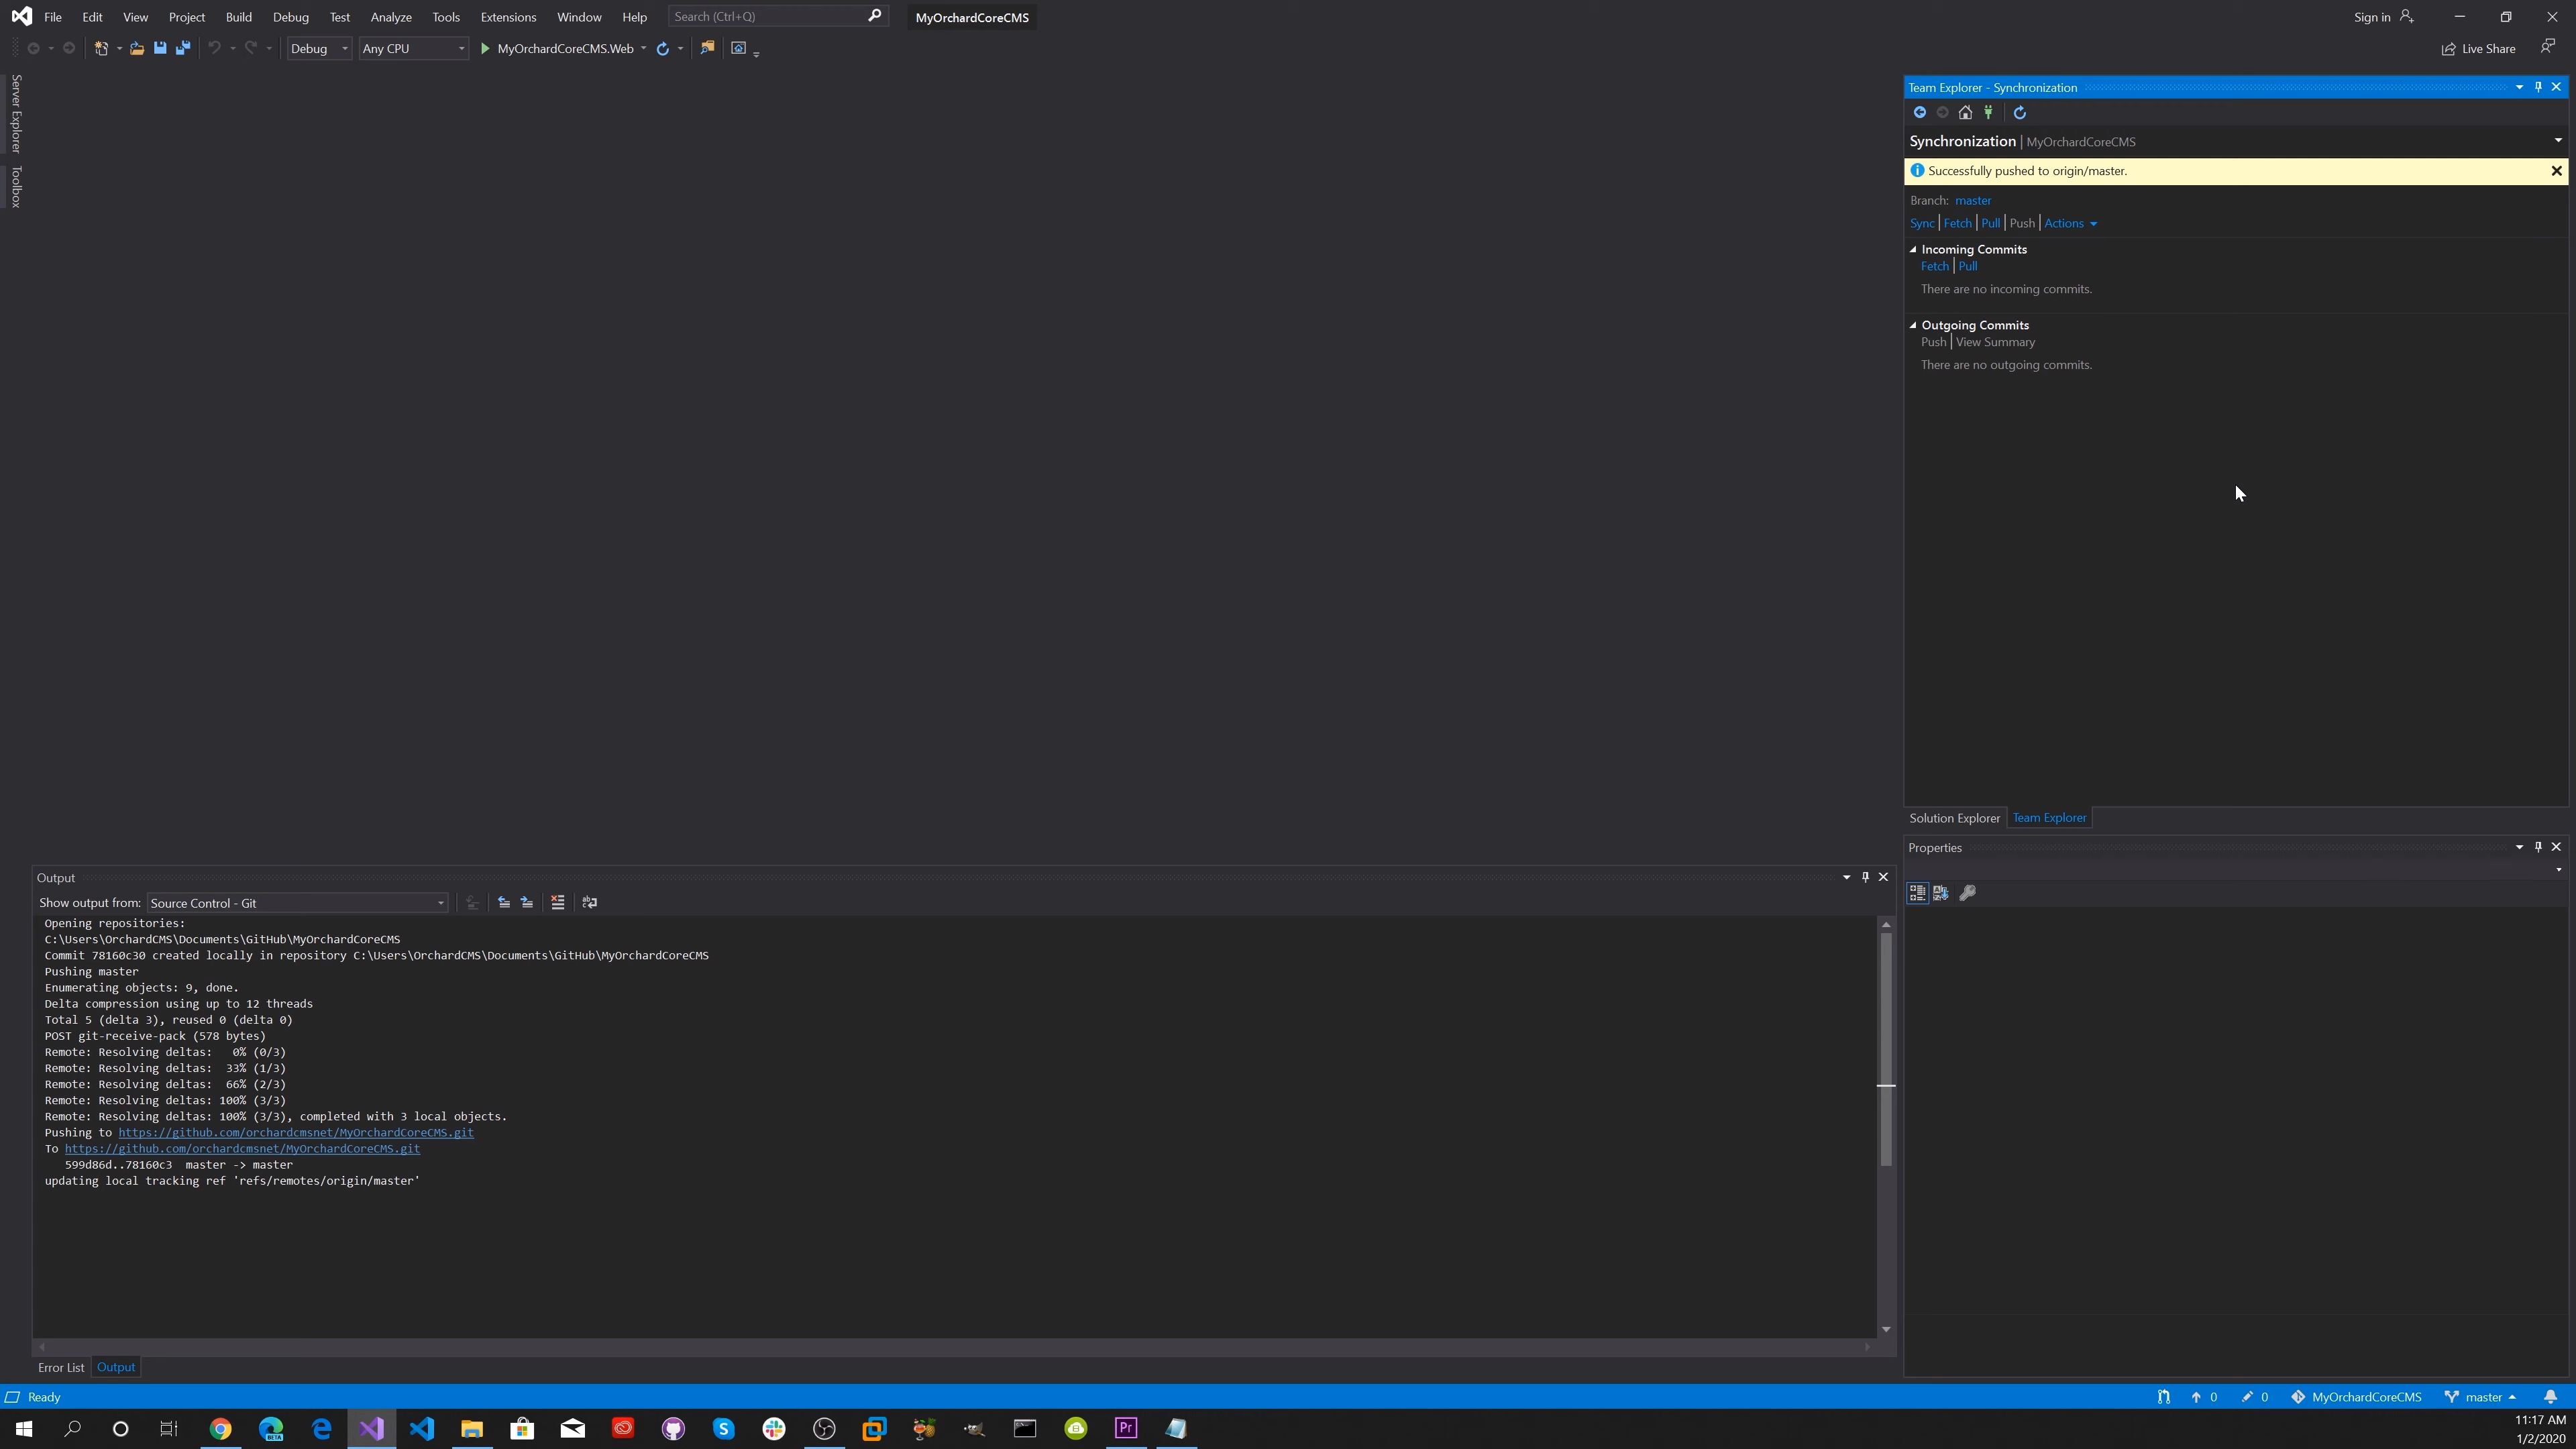Refresh Team Explorer with circular arrow icon
Screen dimensions: 2576x1449
pos(2020,112)
